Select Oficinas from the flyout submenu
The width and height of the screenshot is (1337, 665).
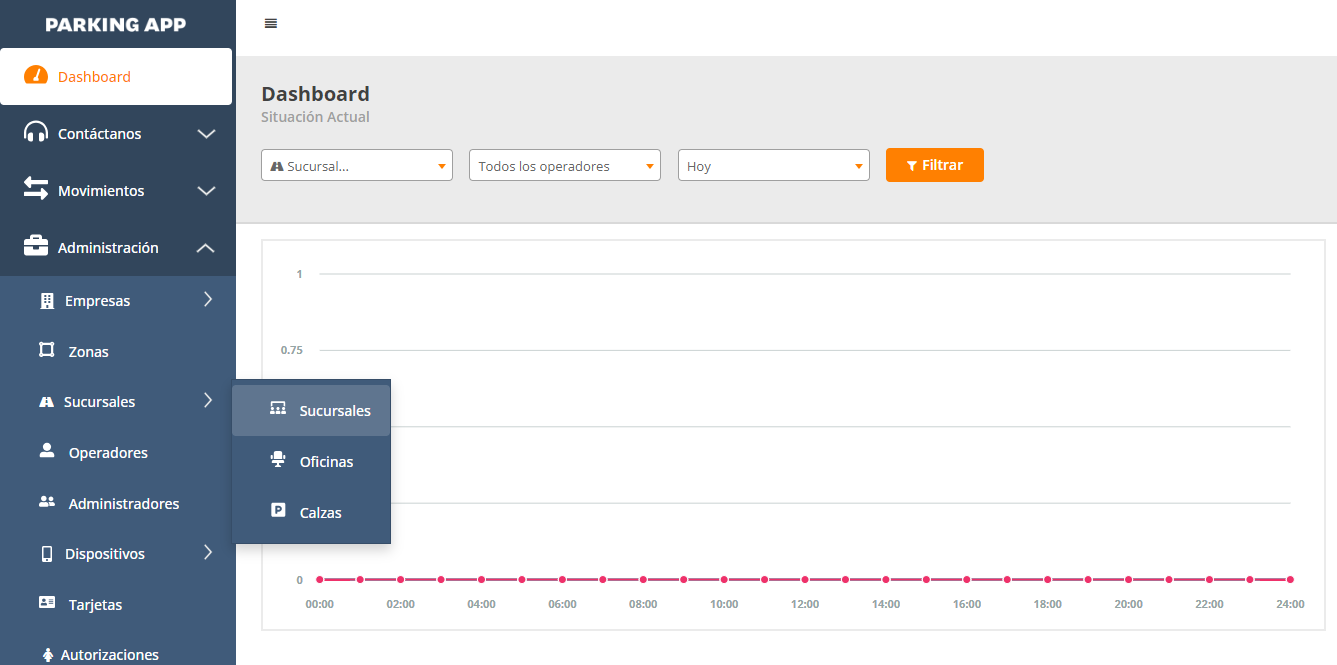coord(326,462)
